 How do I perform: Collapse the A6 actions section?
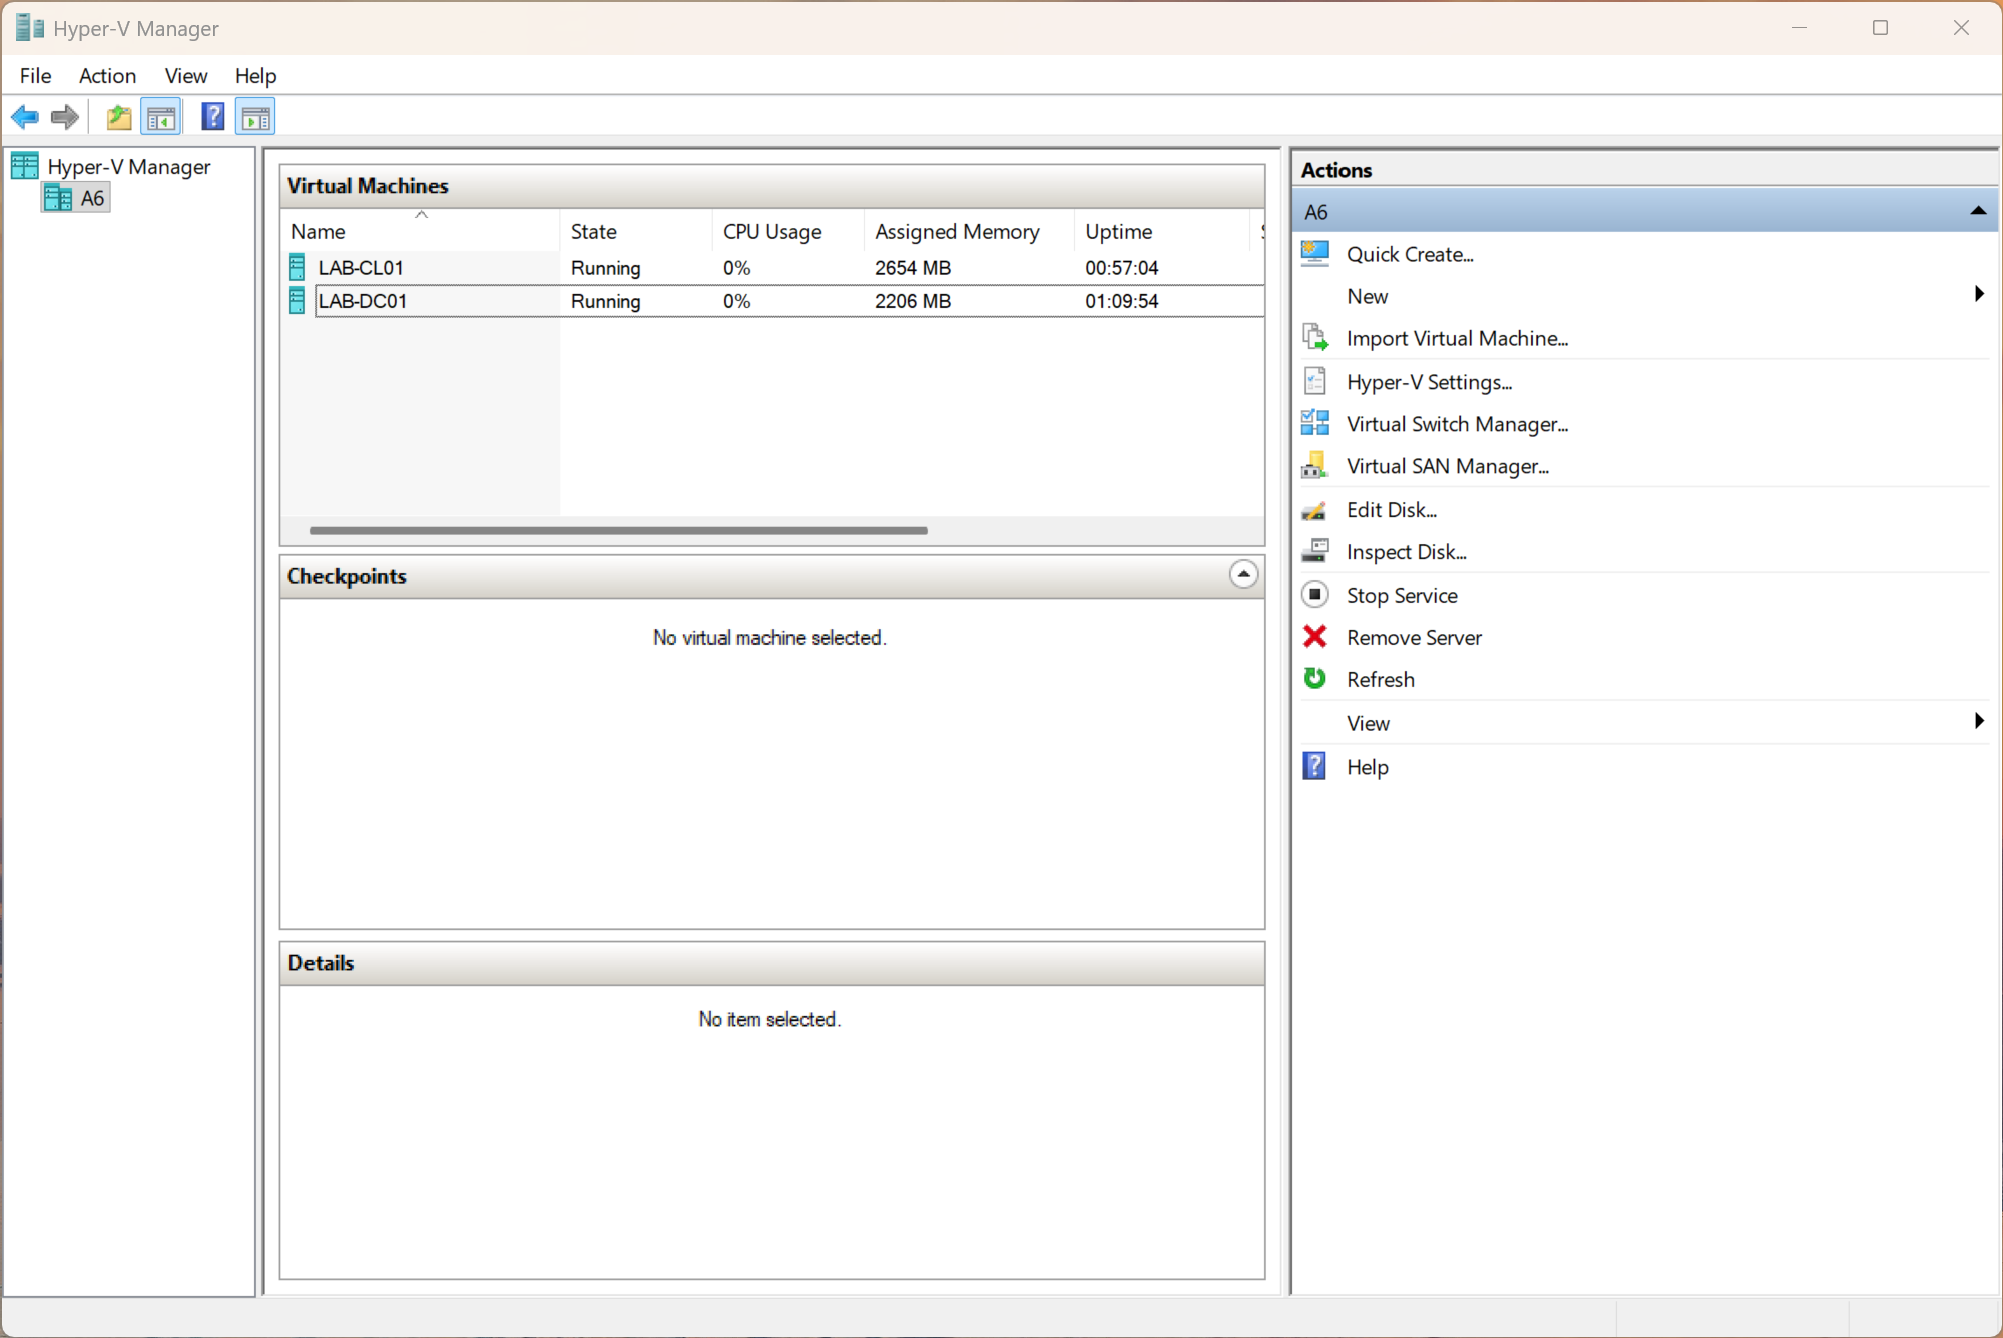point(1978,211)
